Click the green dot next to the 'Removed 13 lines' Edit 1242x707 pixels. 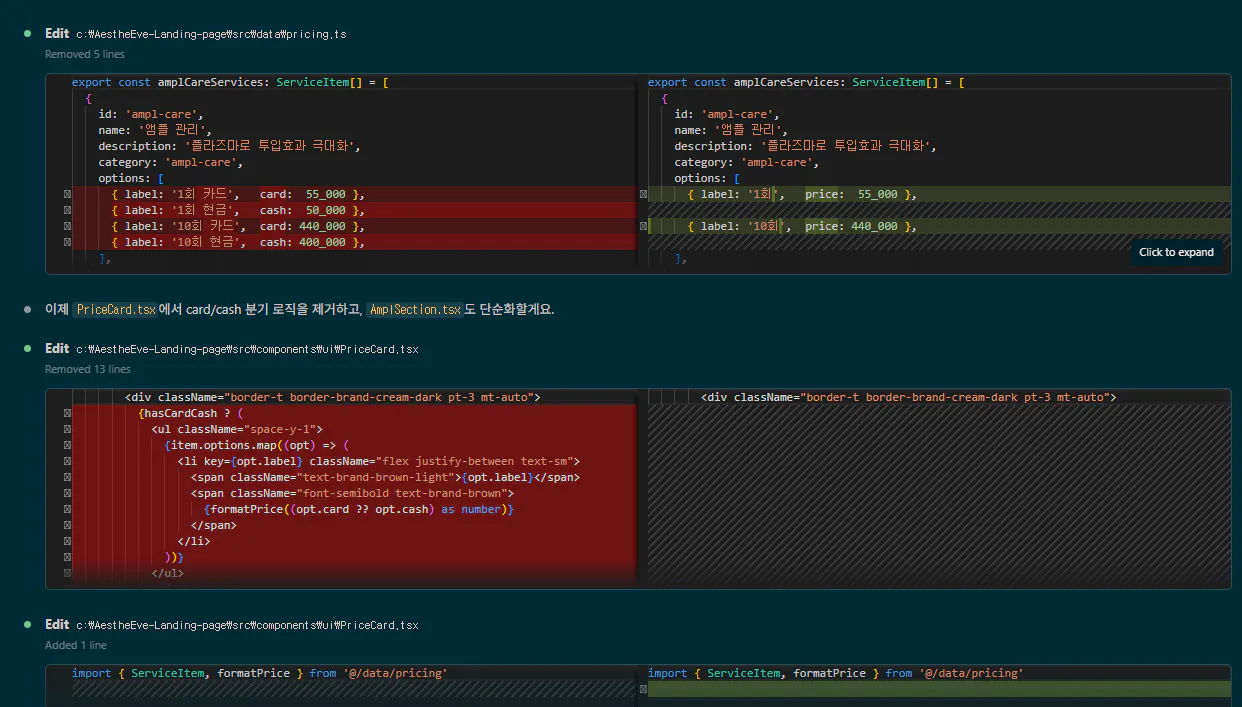(x=28, y=349)
